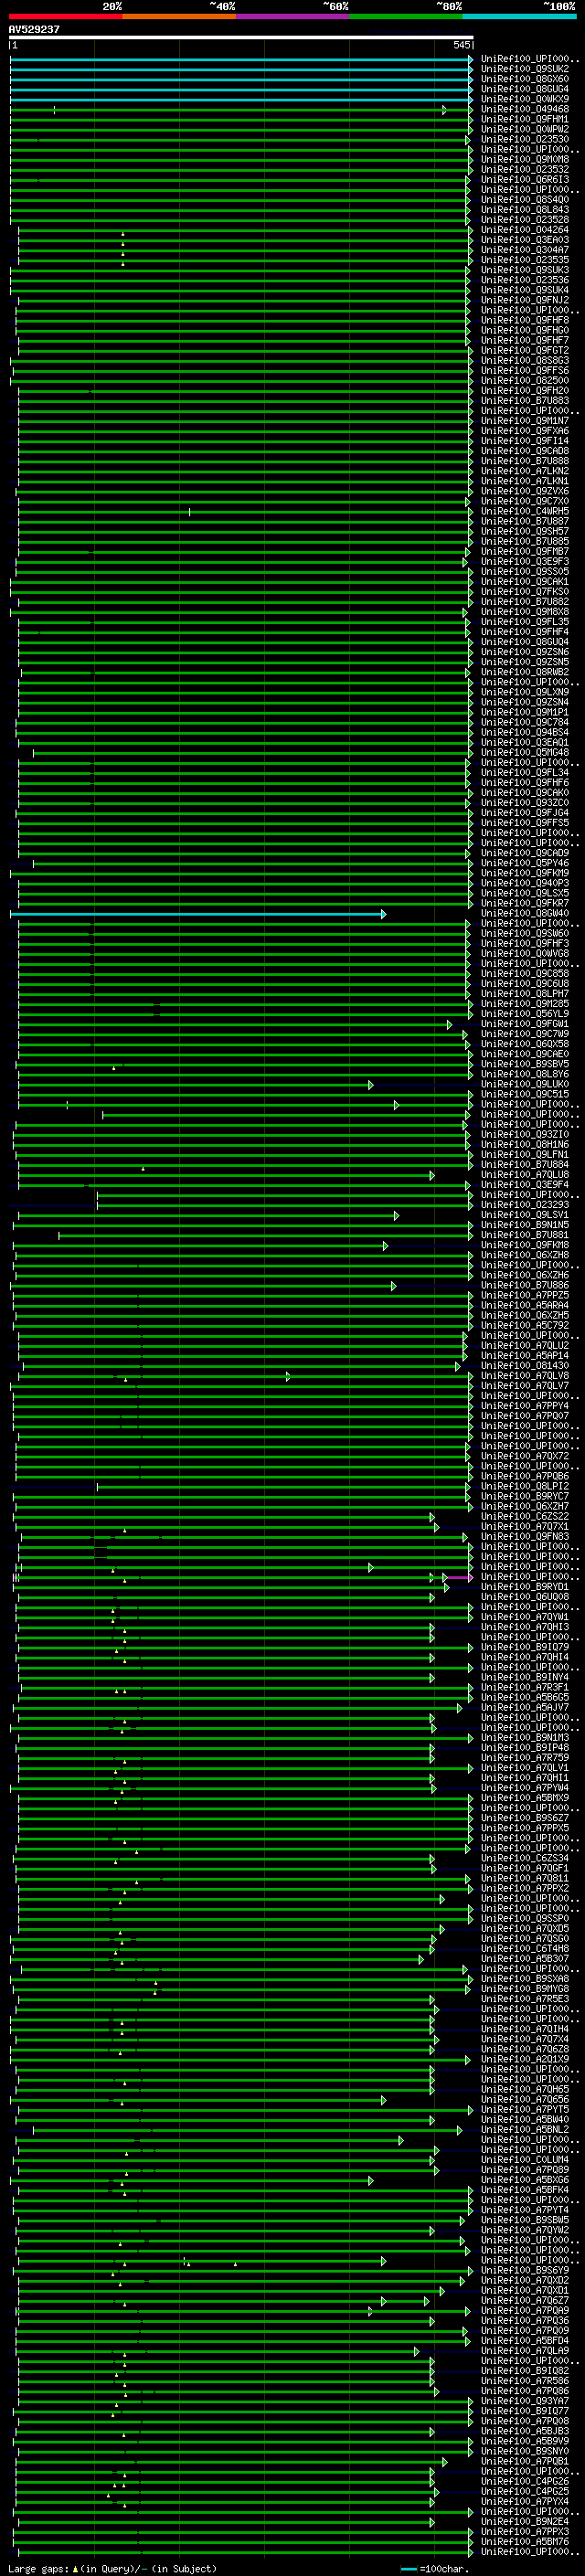Select hit label UniRef100_Q0WVG8
Viewport: 585px width, 2576px height.
click(x=525, y=953)
